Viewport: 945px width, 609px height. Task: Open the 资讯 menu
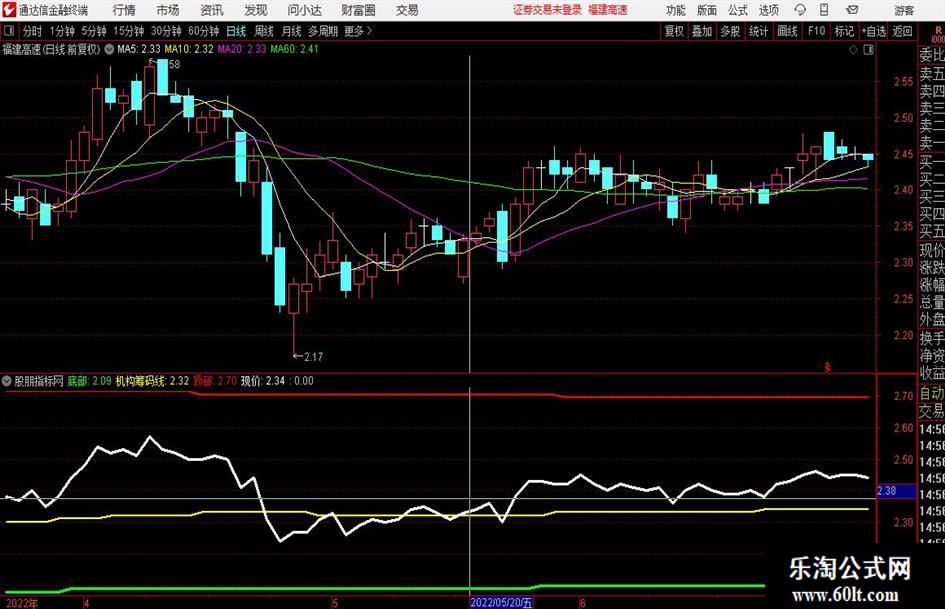tap(212, 10)
